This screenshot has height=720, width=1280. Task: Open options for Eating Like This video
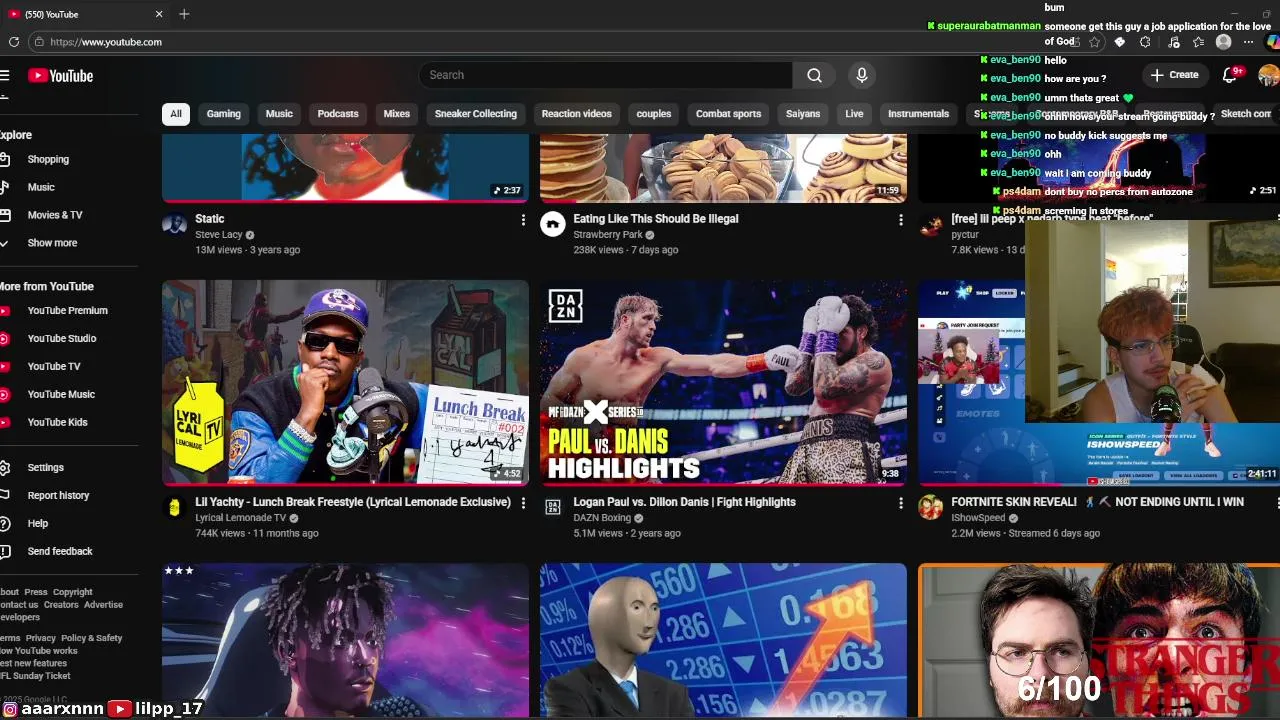click(900, 220)
